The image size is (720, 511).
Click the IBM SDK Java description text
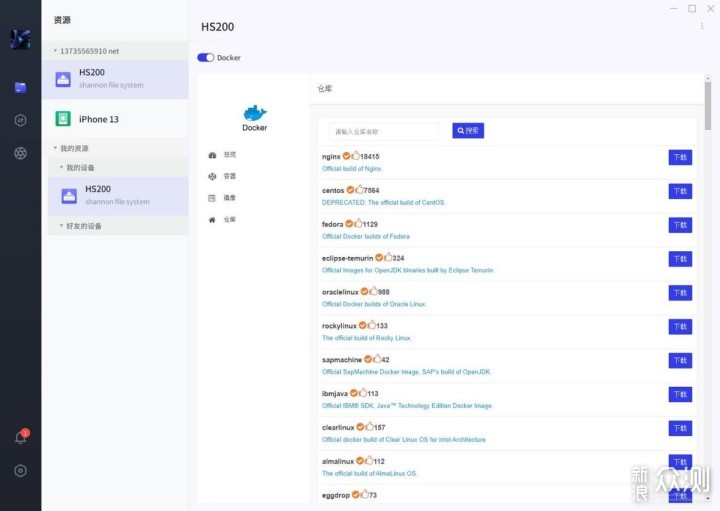[407, 406]
